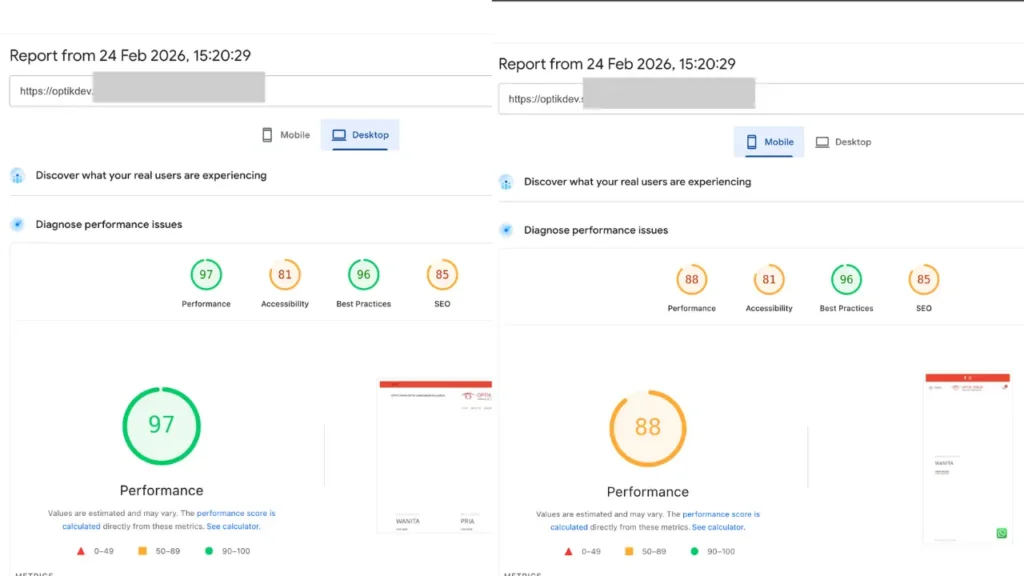The image size is (1024, 576).
Task: Open the Best Practices score gauge of 96
Action: pos(362,274)
